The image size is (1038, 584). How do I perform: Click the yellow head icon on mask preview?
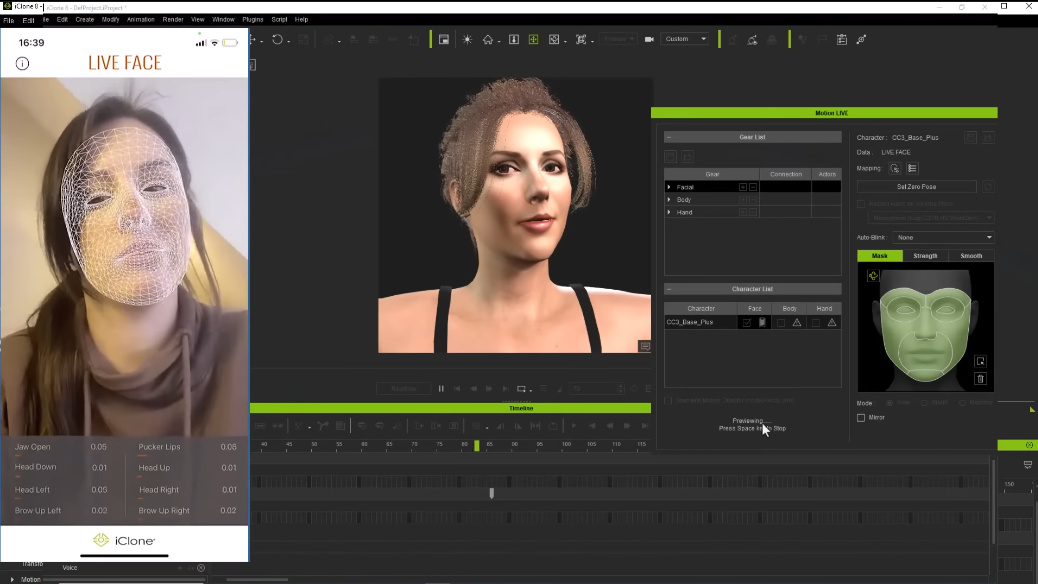click(873, 276)
